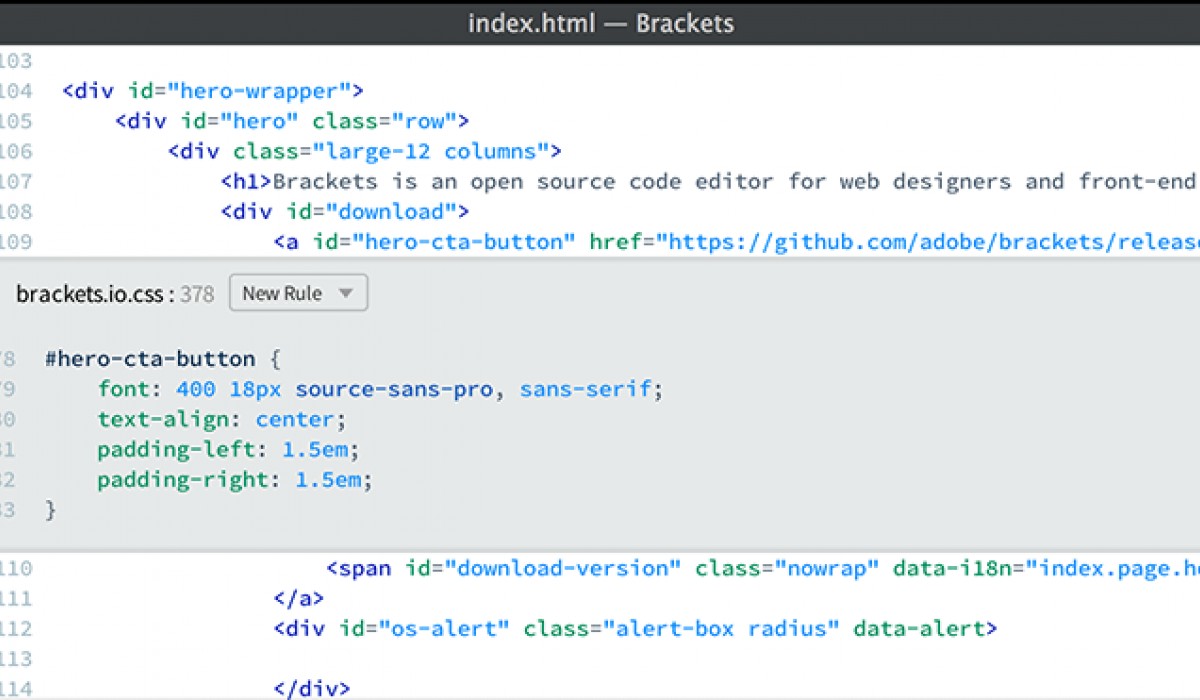Click the brackets.io.css file name label
The height and width of the screenshot is (700, 1200).
(x=90, y=293)
